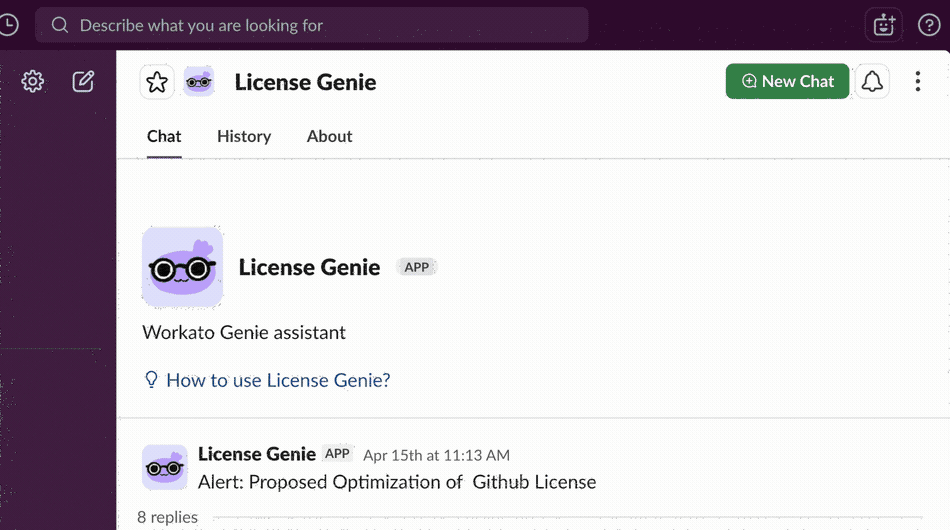The width and height of the screenshot is (950, 530).
Task: Open the License Genie header title
Action: point(305,82)
